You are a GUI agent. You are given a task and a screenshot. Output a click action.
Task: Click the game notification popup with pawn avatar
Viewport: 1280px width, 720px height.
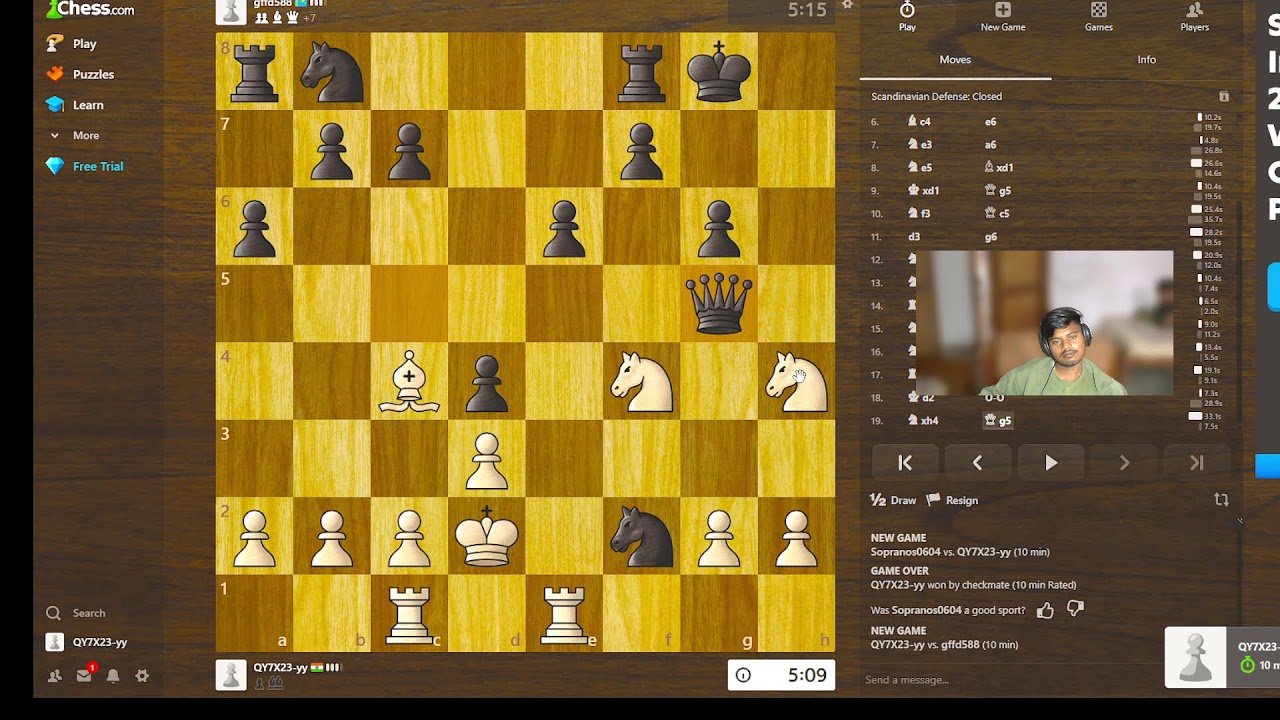coord(1222,657)
